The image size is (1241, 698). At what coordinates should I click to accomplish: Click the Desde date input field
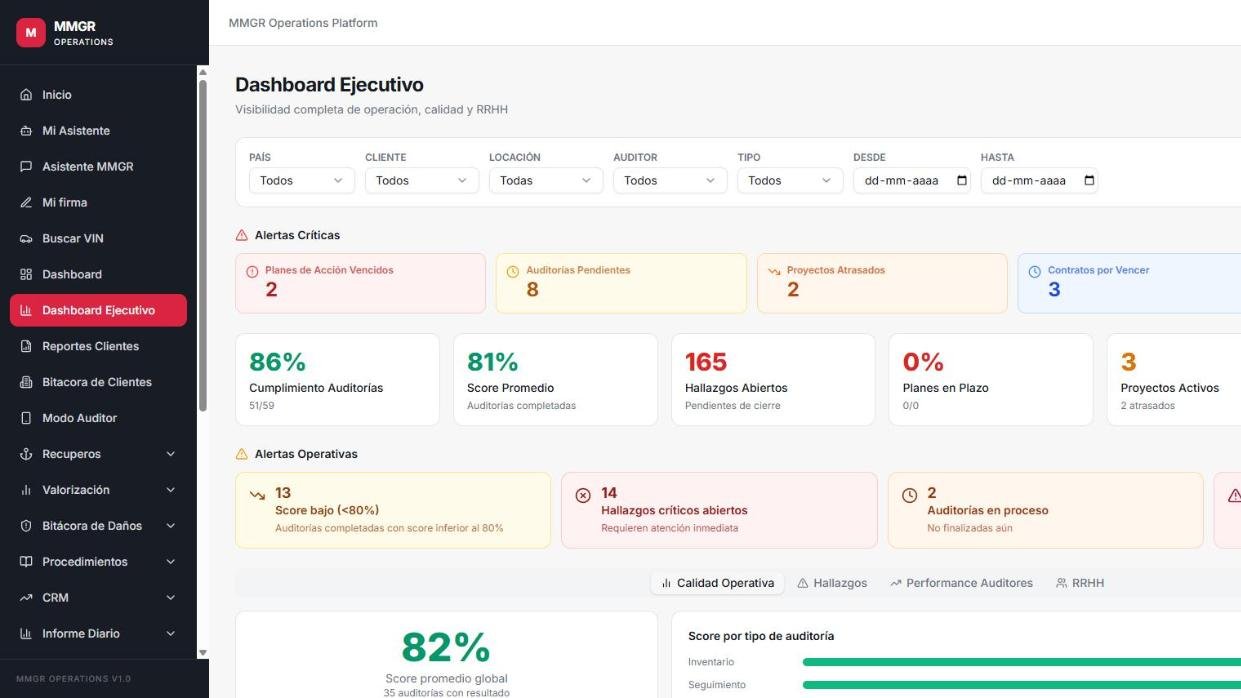[911, 181]
